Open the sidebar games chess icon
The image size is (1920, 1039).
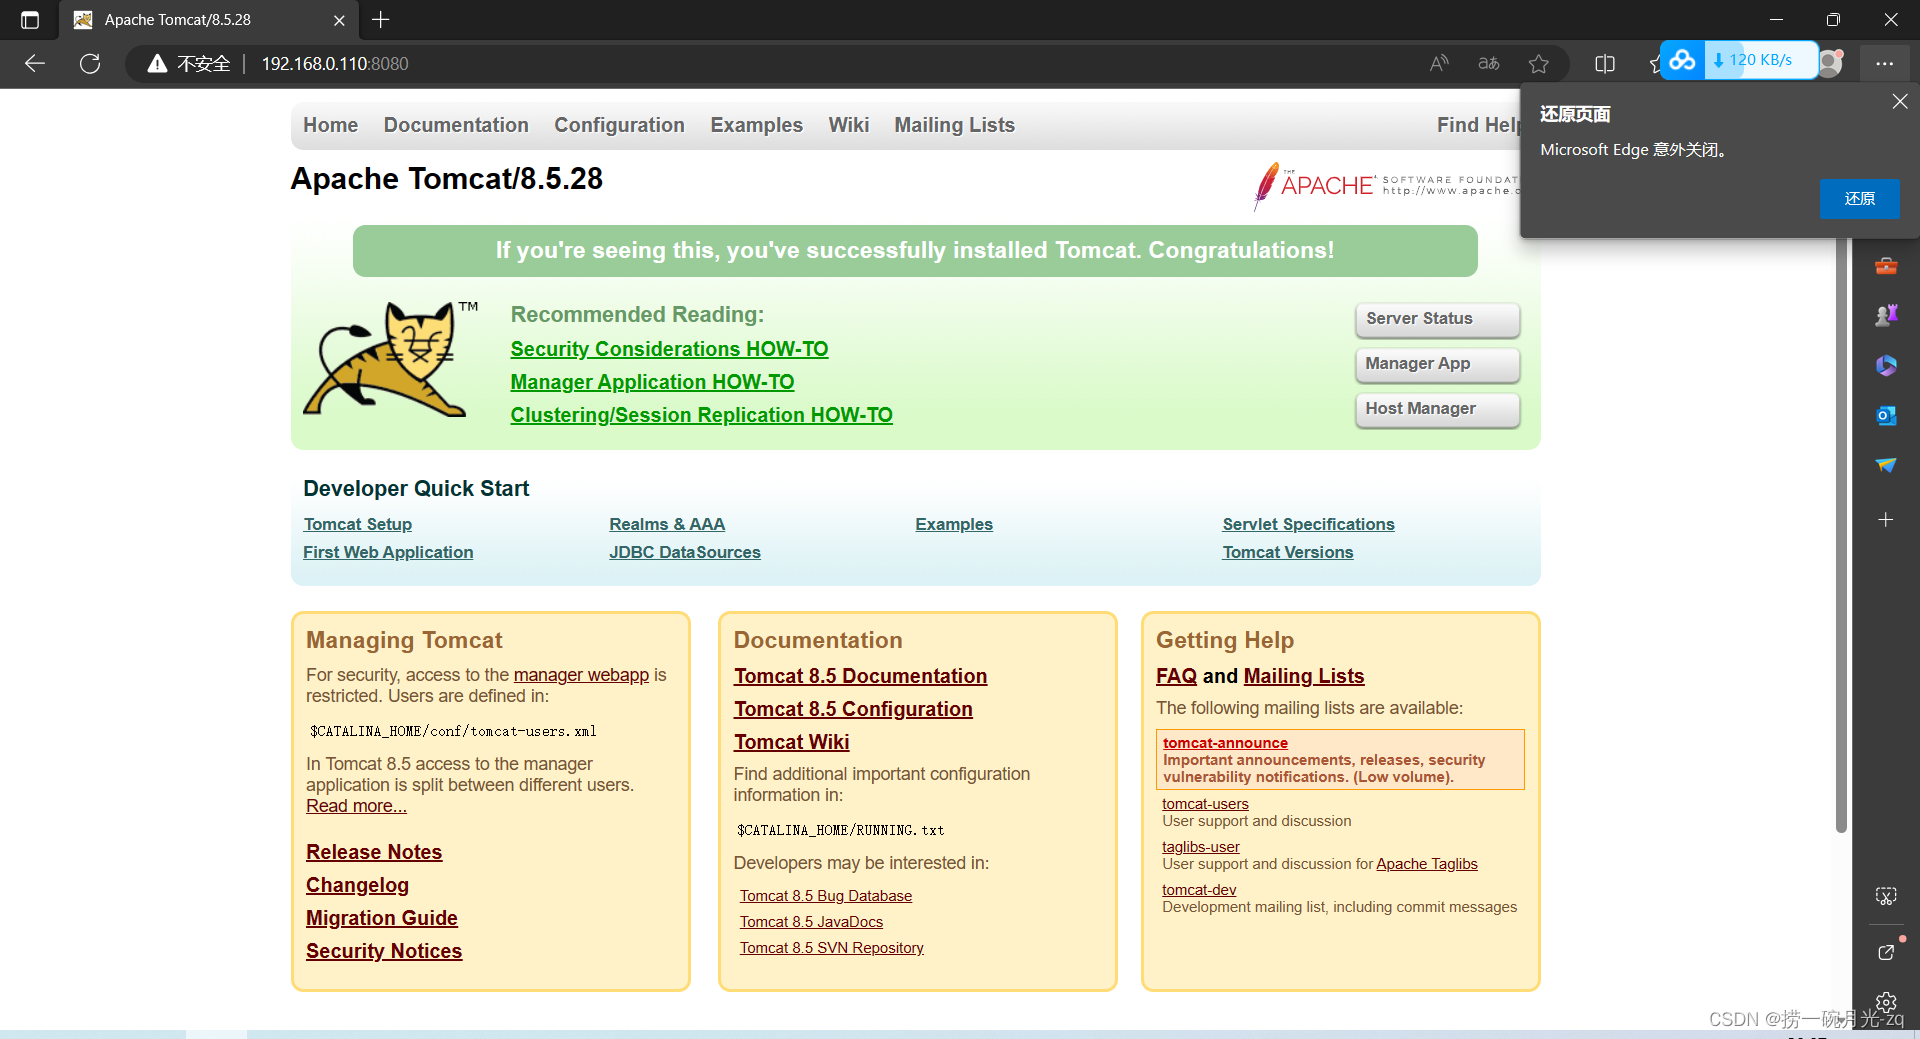(1886, 316)
